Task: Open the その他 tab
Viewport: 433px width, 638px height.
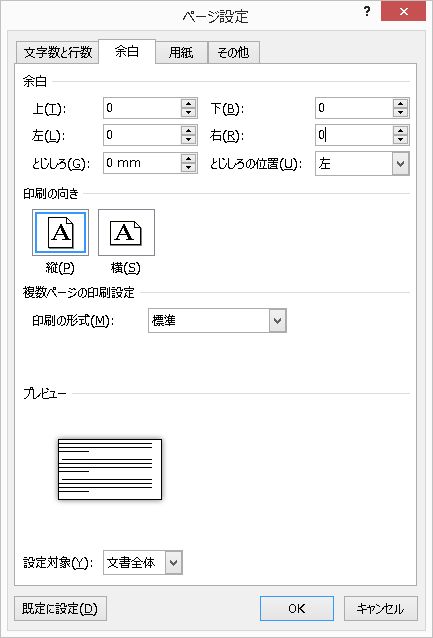Action: (x=234, y=52)
